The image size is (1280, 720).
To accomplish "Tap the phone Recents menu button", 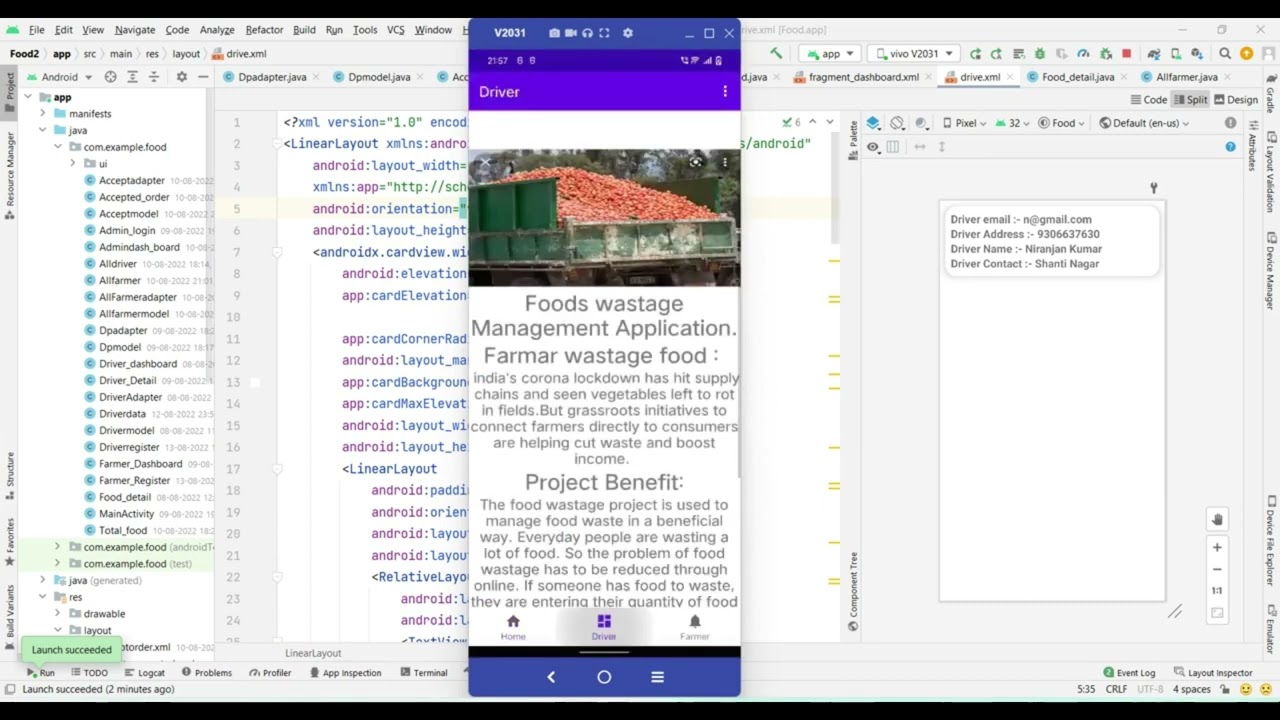I will 657,677.
